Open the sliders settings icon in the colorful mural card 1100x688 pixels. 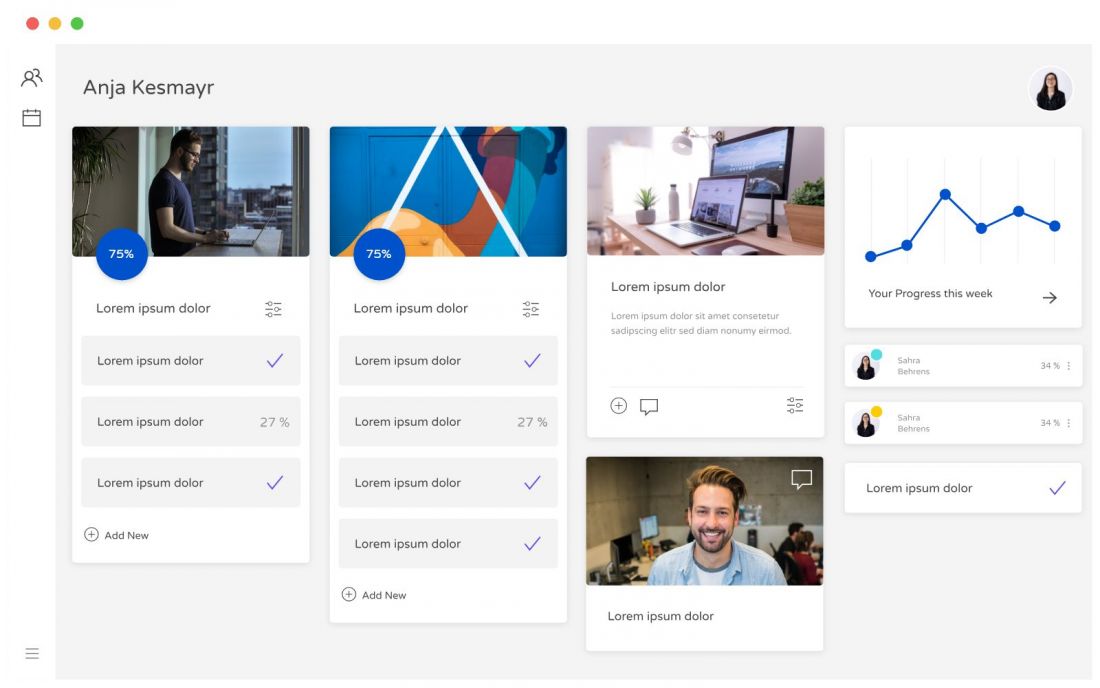point(531,309)
